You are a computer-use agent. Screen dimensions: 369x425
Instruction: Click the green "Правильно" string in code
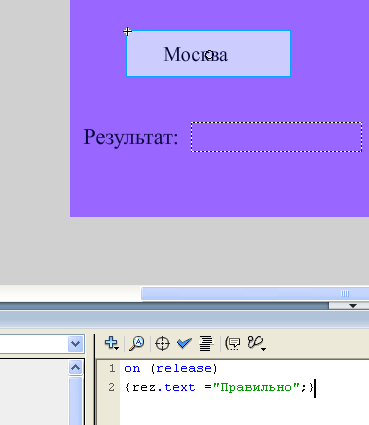click(256, 387)
